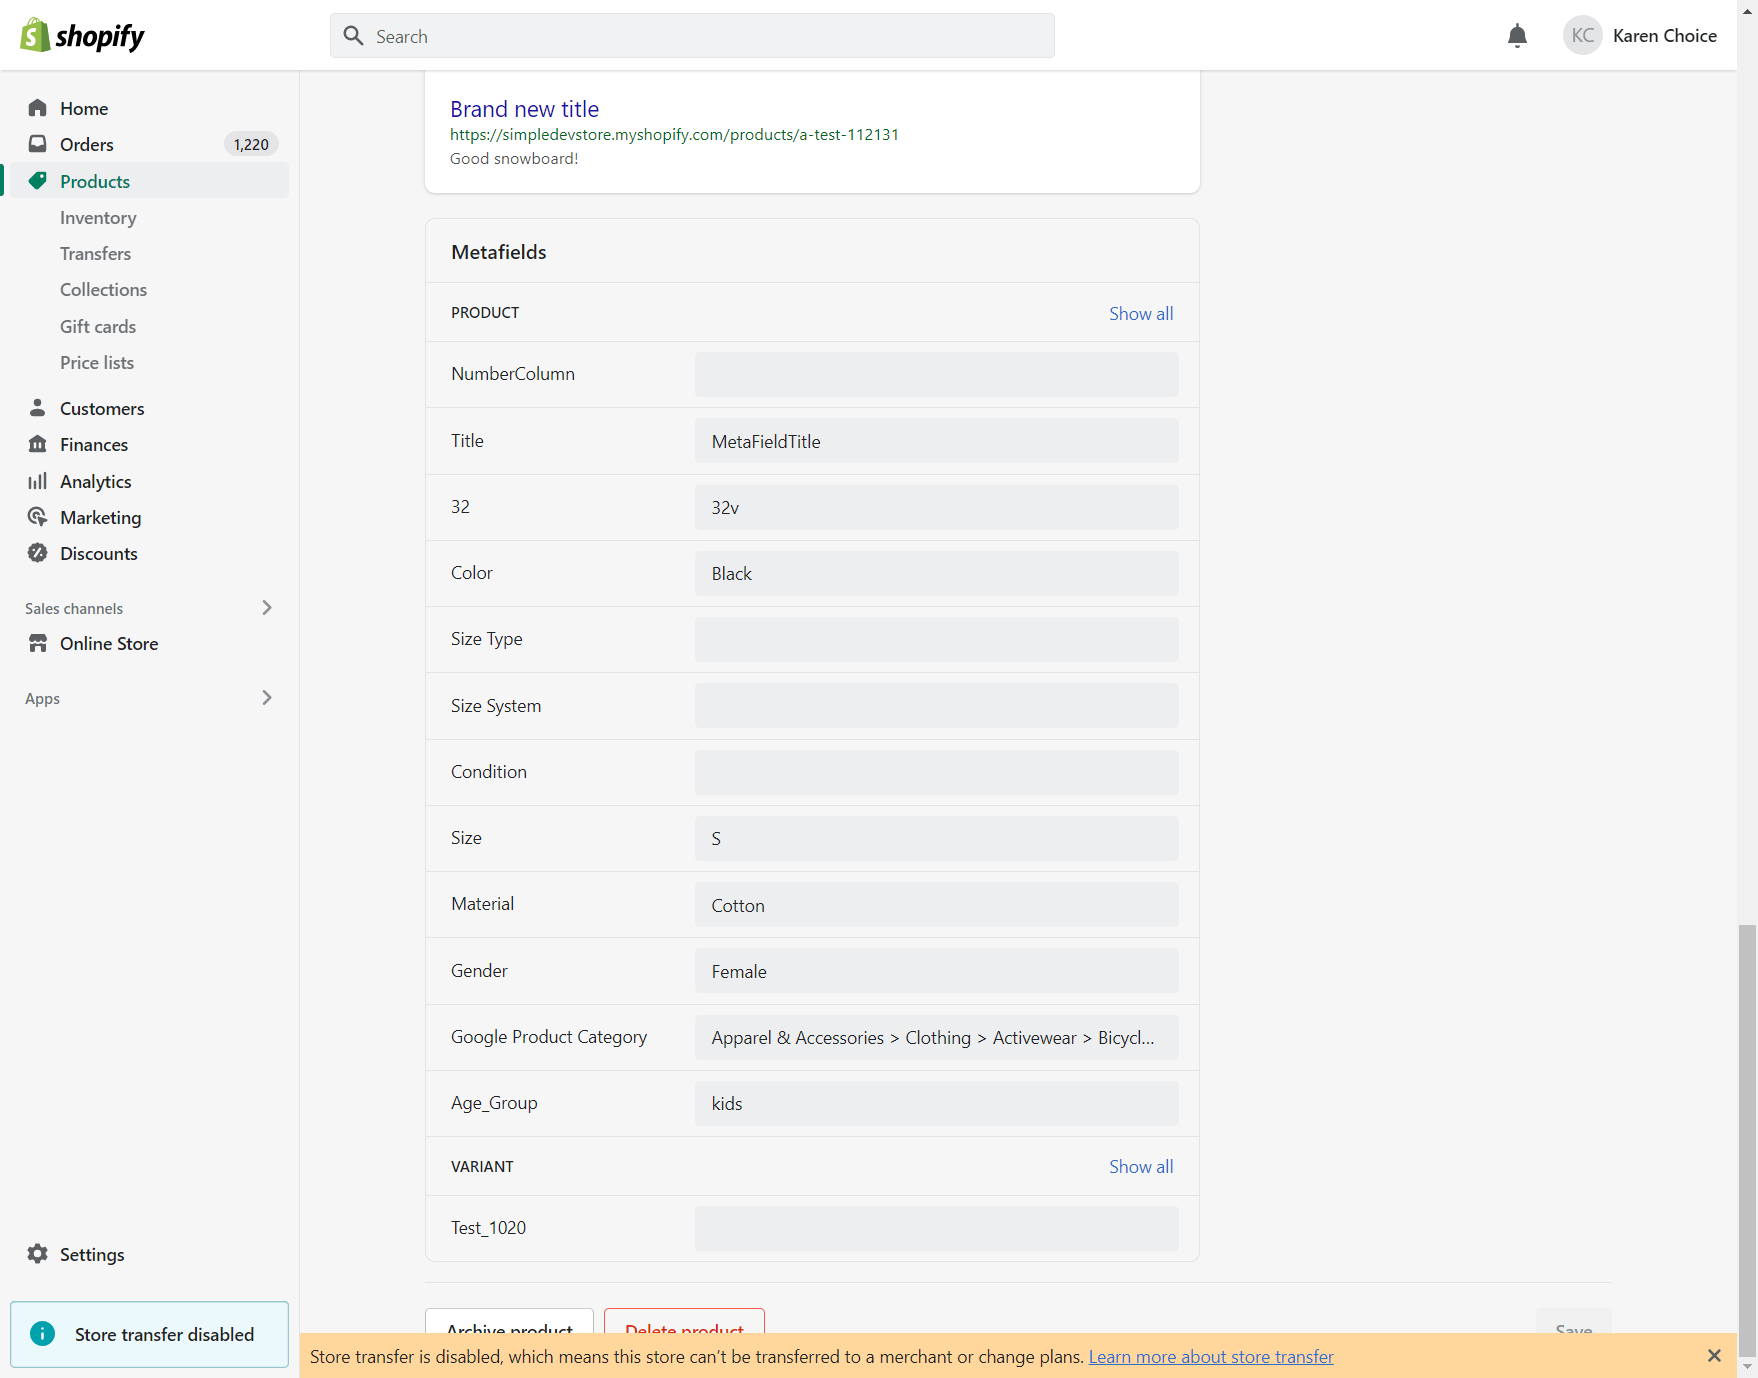Viewport: 1758px width, 1378px height.
Task: Dismiss the store transfer banner
Action: tap(1714, 1356)
